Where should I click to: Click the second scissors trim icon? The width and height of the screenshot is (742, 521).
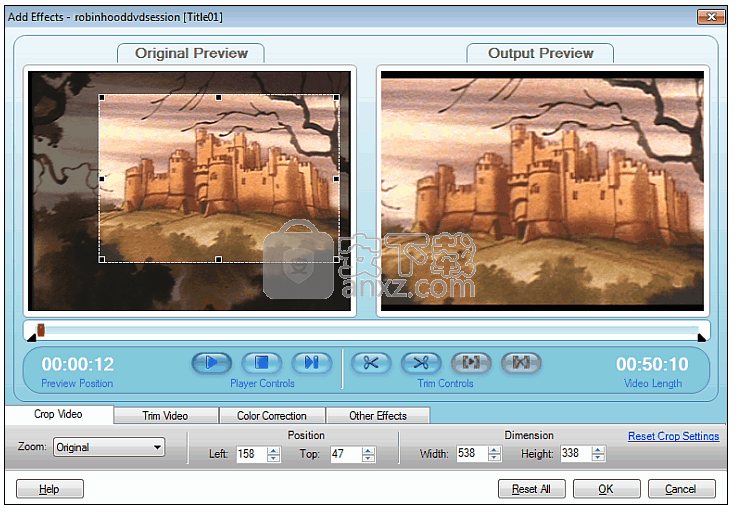(421, 363)
